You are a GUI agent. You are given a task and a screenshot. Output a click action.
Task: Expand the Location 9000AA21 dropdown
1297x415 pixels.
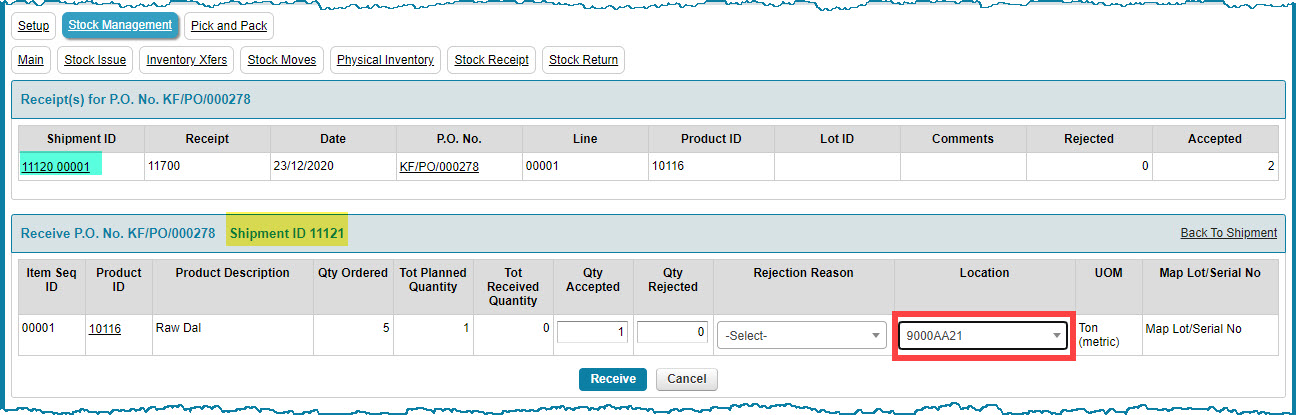tap(984, 336)
